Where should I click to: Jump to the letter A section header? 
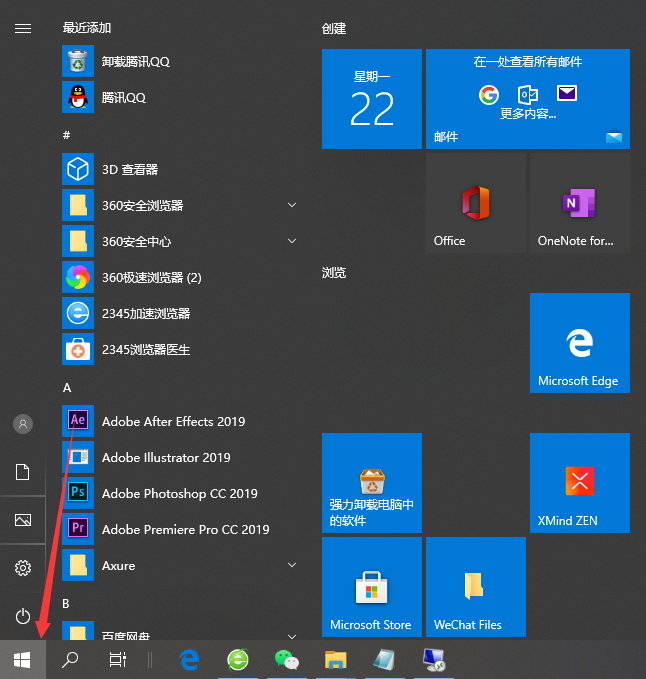[x=67, y=387]
